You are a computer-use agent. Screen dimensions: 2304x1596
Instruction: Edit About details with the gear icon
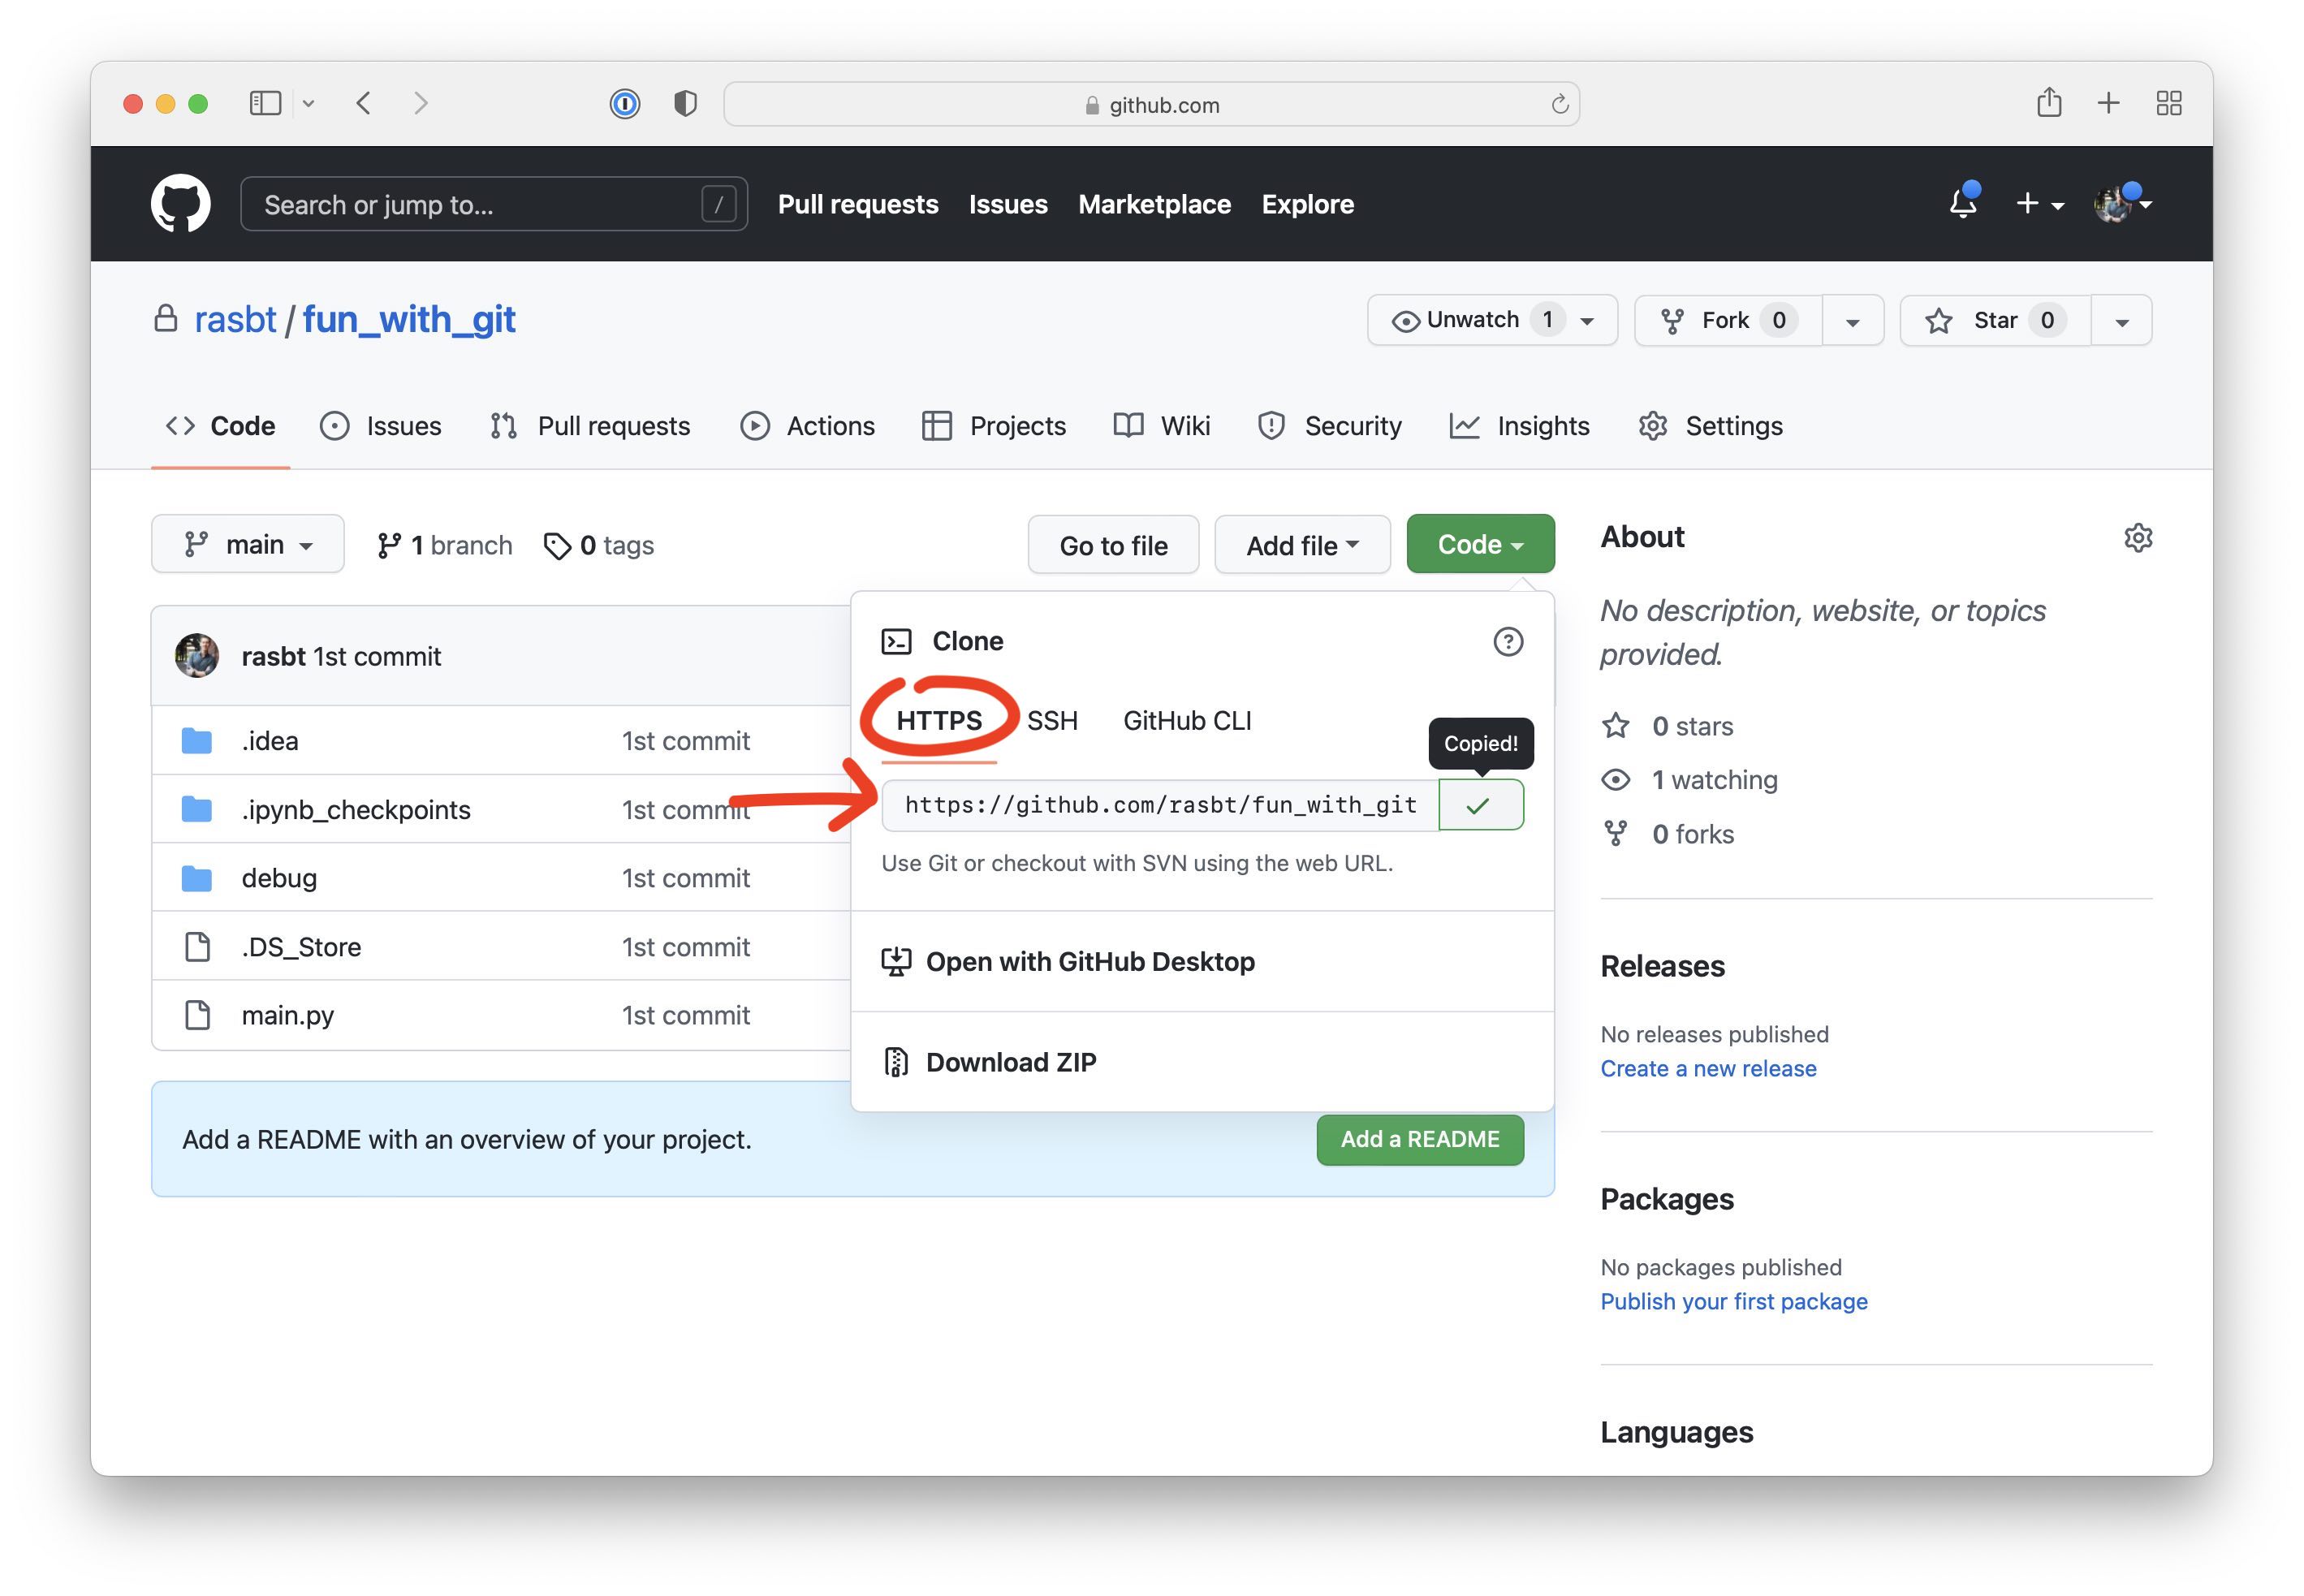pyautogui.click(x=2137, y=537)
